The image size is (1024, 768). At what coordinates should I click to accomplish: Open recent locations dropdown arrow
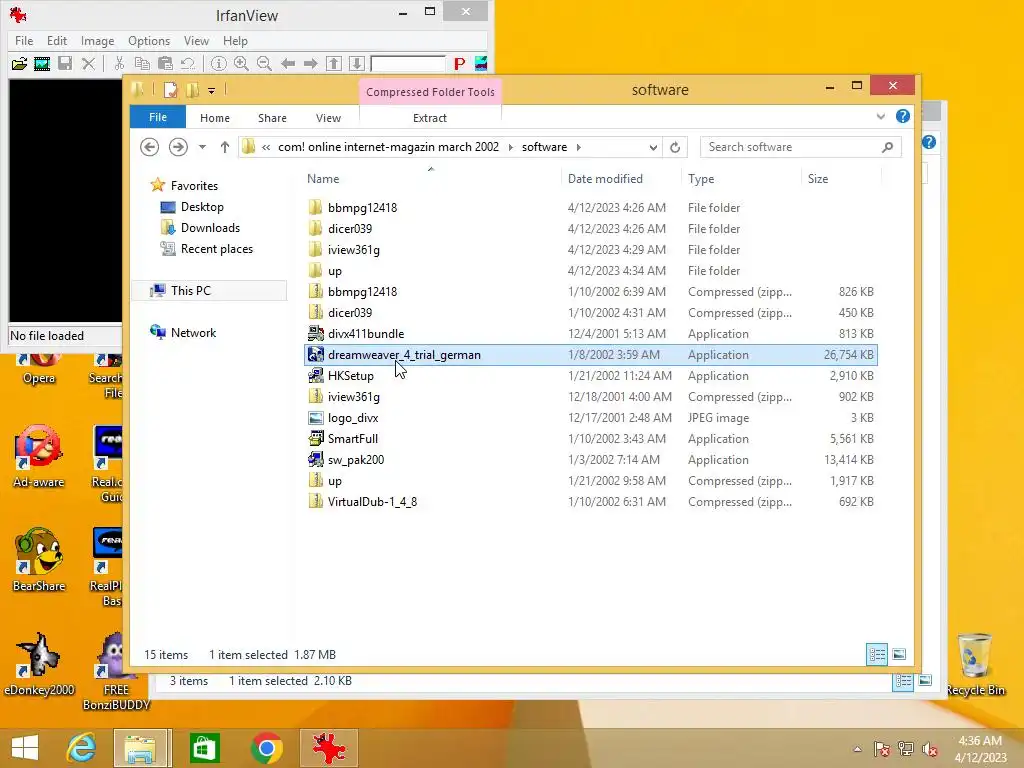point(202,147)
